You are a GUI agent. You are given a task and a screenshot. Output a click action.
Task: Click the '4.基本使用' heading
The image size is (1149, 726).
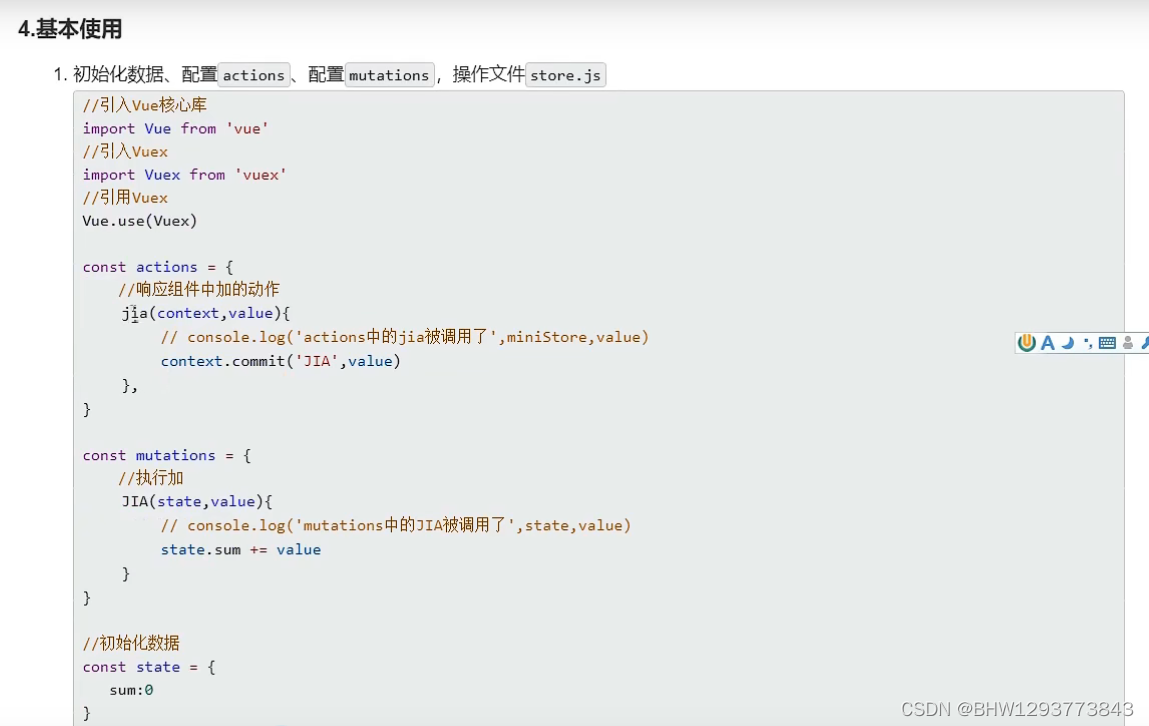(70, 29)
